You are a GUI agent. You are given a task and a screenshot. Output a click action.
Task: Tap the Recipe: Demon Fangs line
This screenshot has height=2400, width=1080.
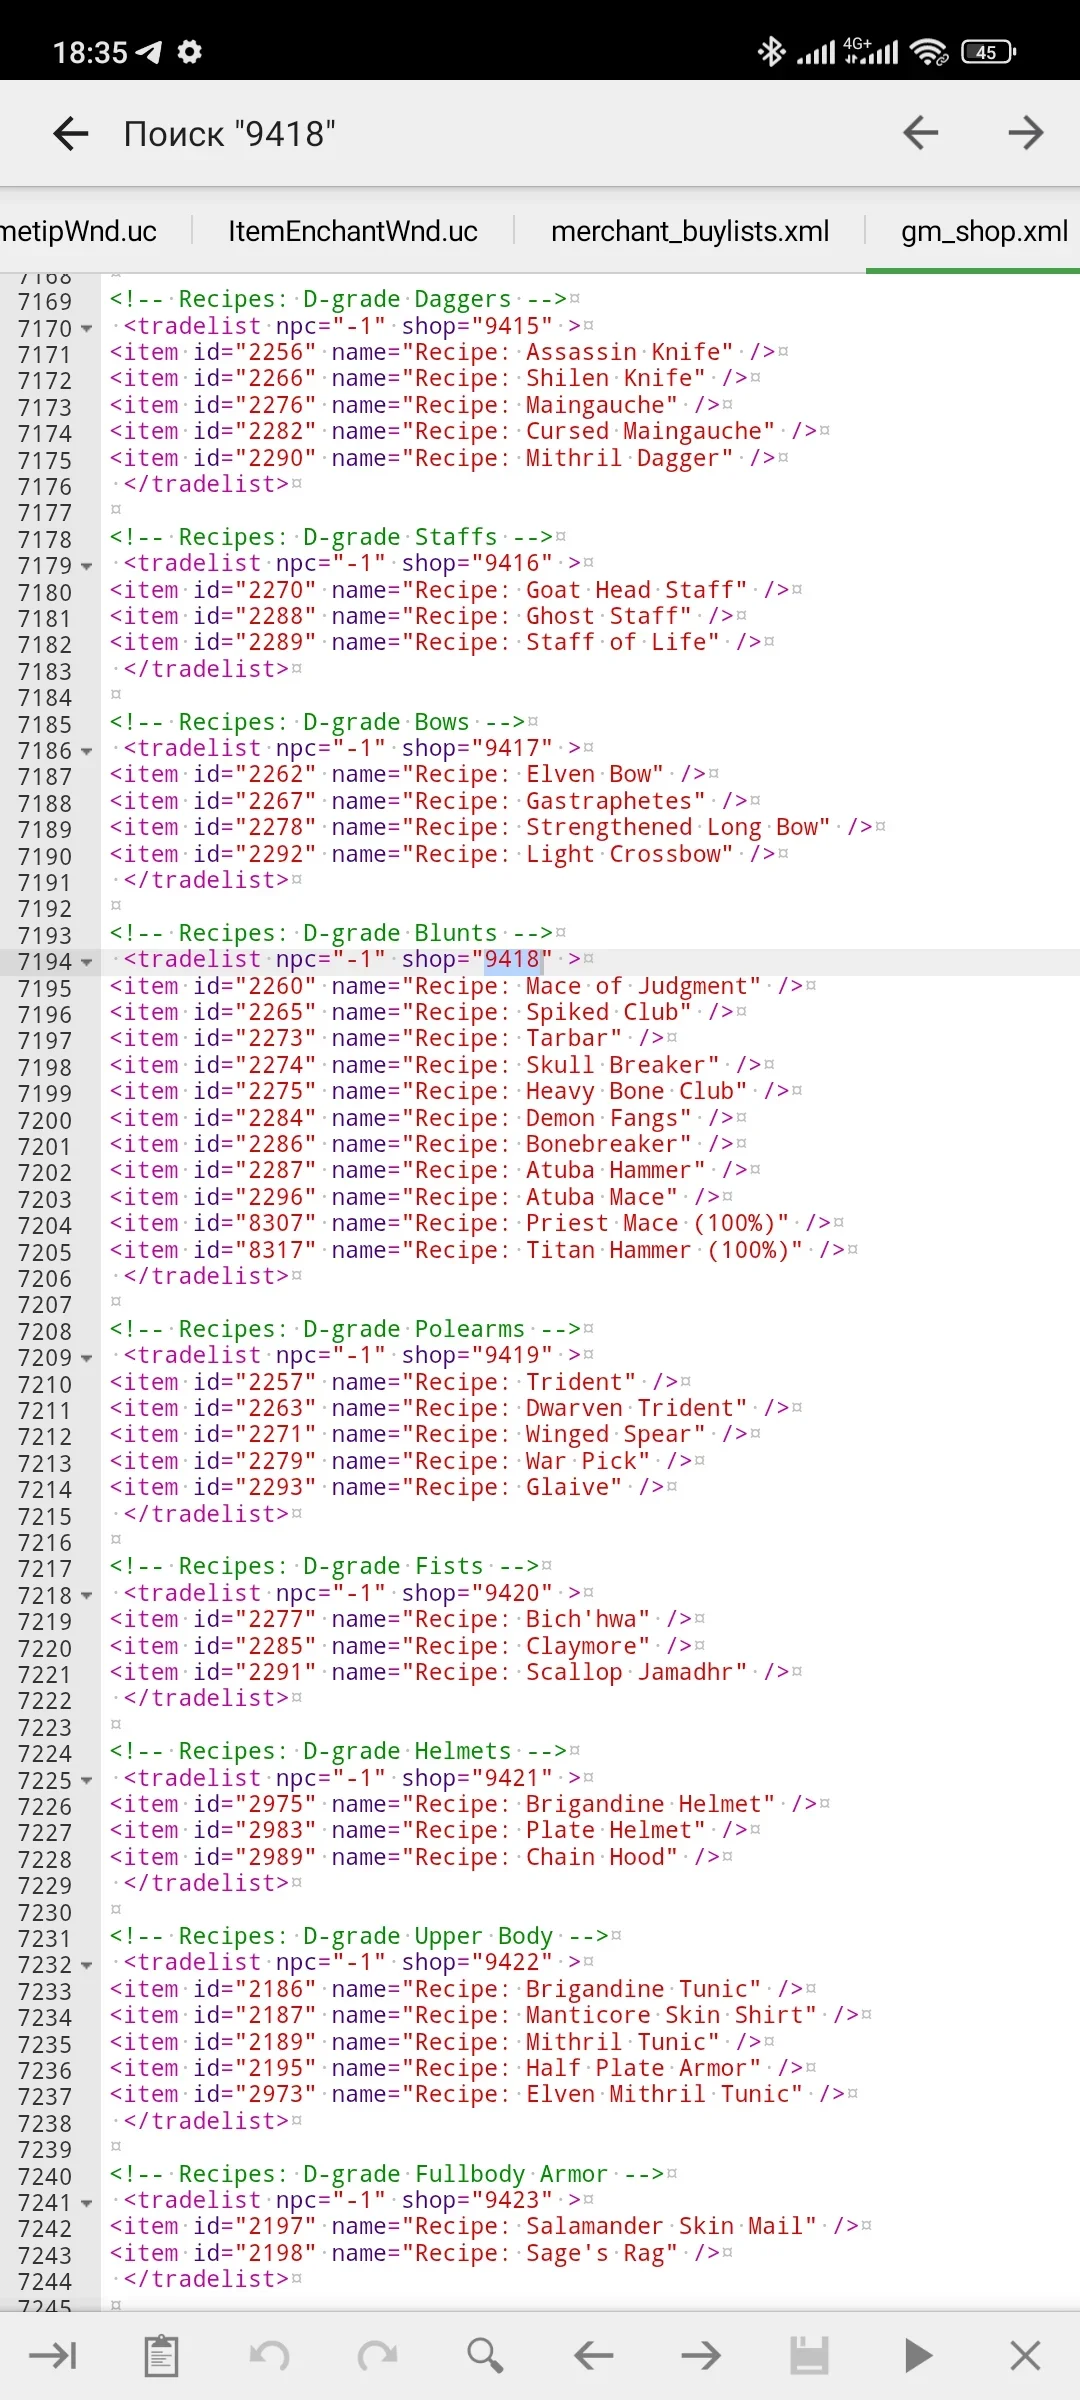428,1118
